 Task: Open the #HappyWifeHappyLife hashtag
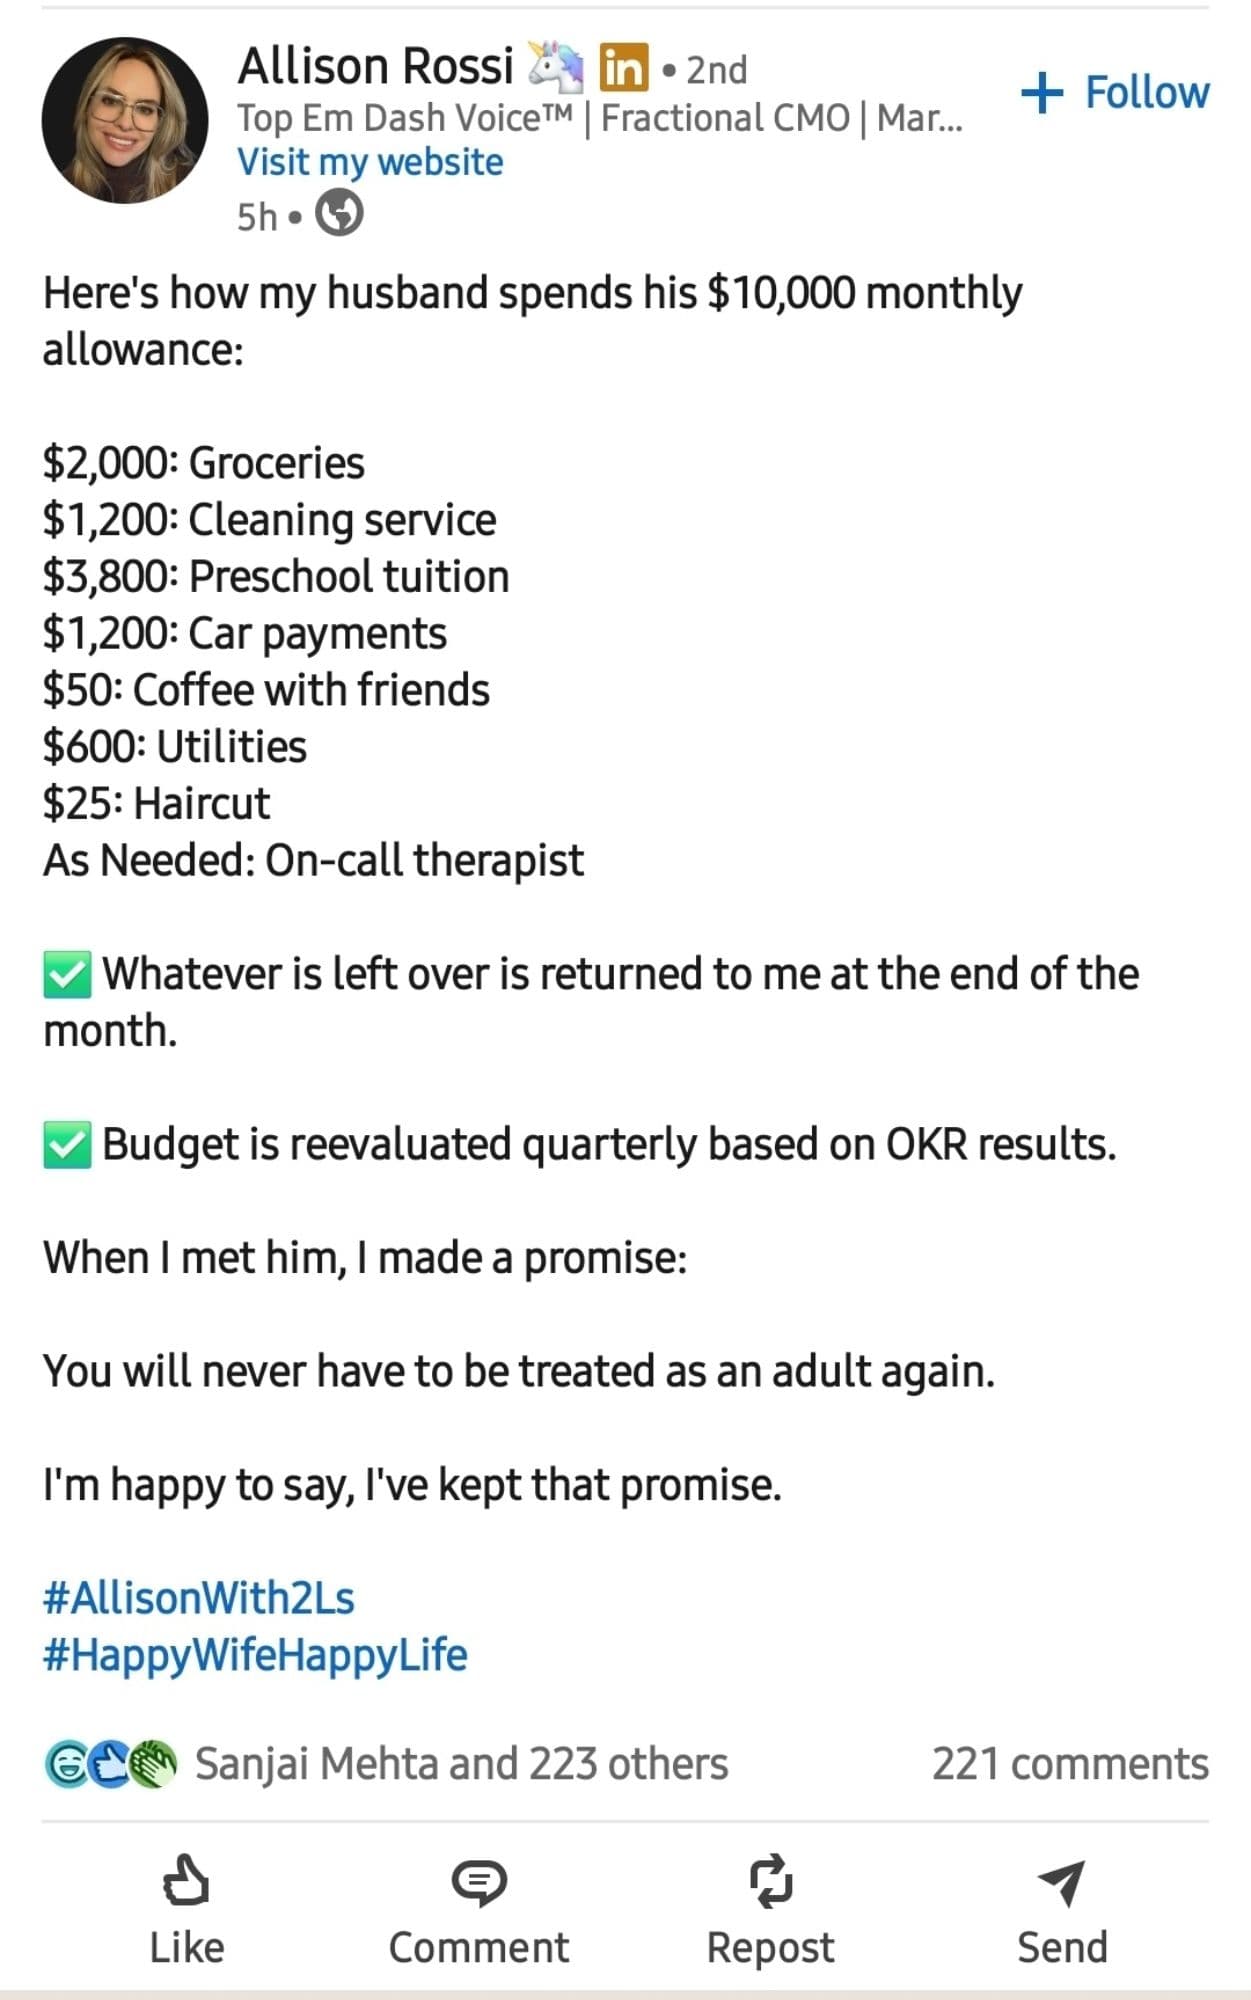[255, 1654]
